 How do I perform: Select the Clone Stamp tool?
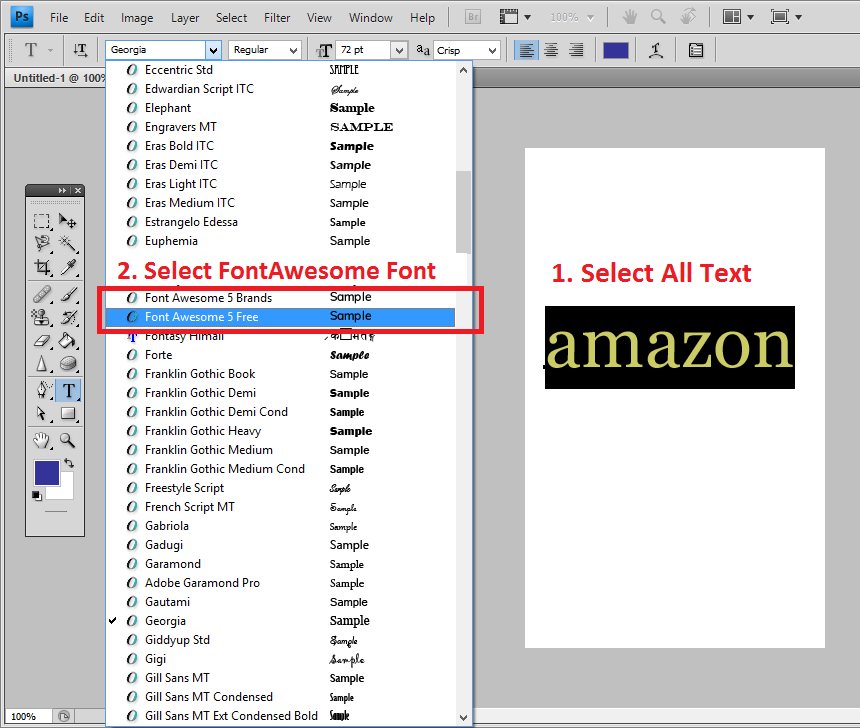(x=42, y=317)
